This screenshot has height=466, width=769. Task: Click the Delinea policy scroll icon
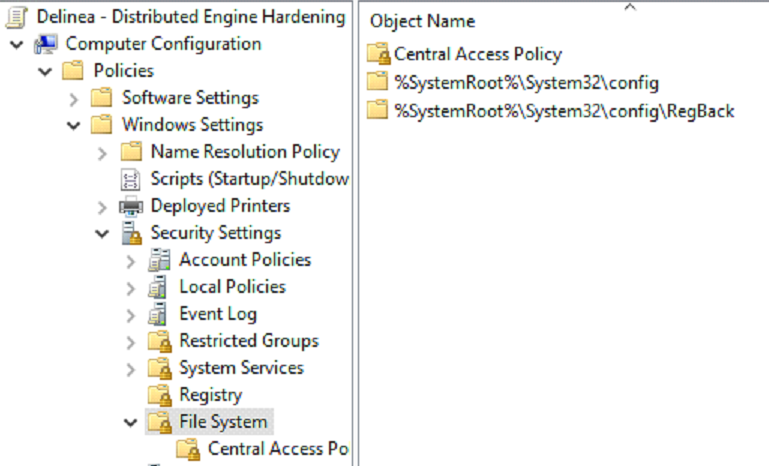point(15,17)
